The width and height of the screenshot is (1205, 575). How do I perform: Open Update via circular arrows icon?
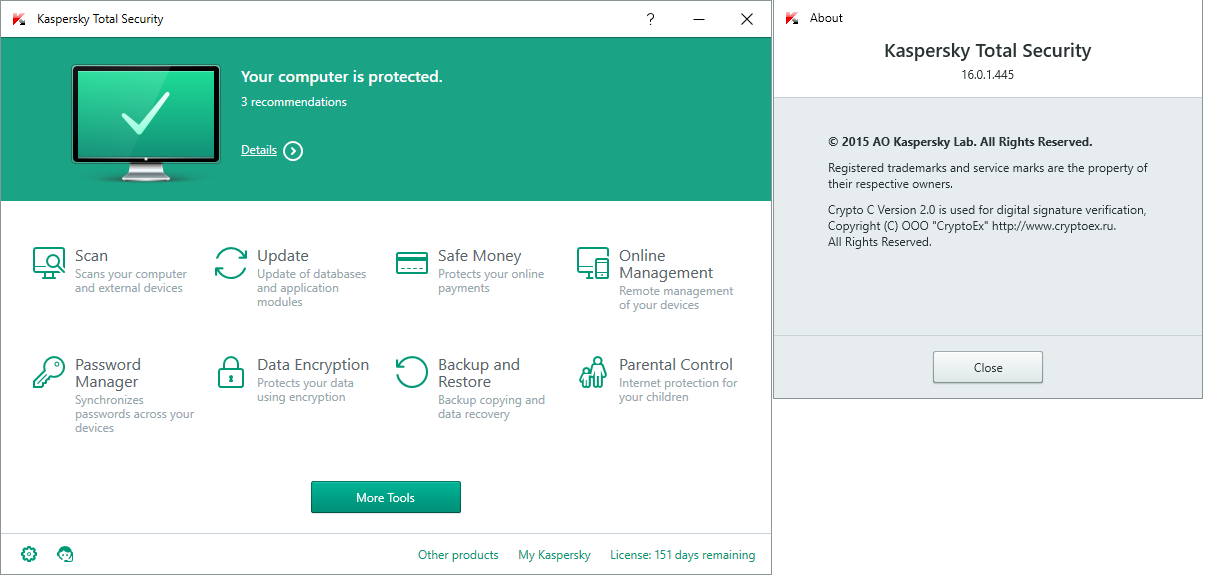pyautogui.click(x=231, y=263)
